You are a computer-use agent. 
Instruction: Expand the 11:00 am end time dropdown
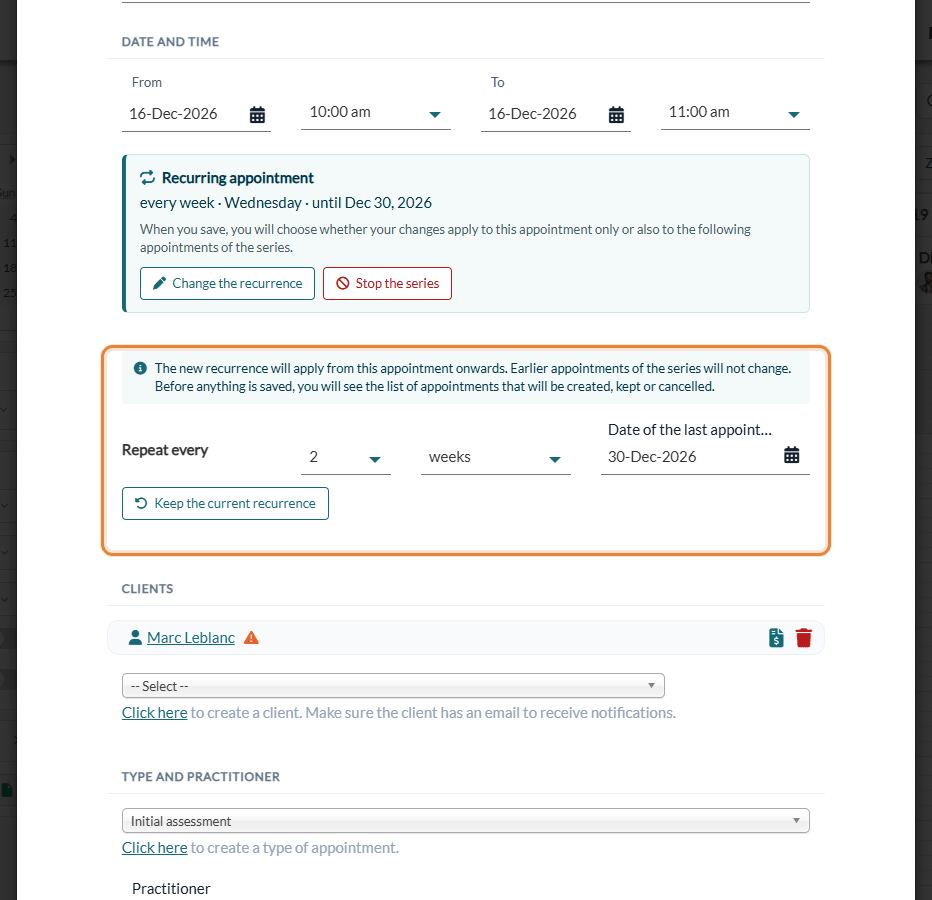click(x=735, y=113)
